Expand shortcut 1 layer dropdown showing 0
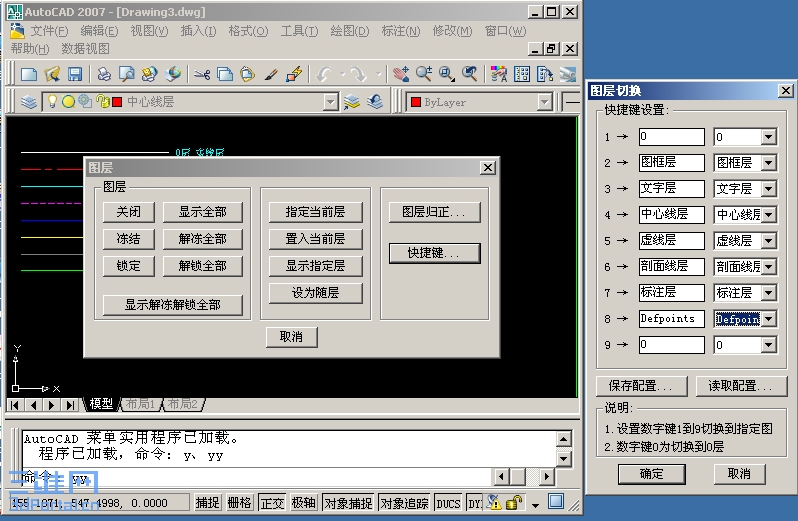Viewport: 798px width, 521px height. click(768, 137)
